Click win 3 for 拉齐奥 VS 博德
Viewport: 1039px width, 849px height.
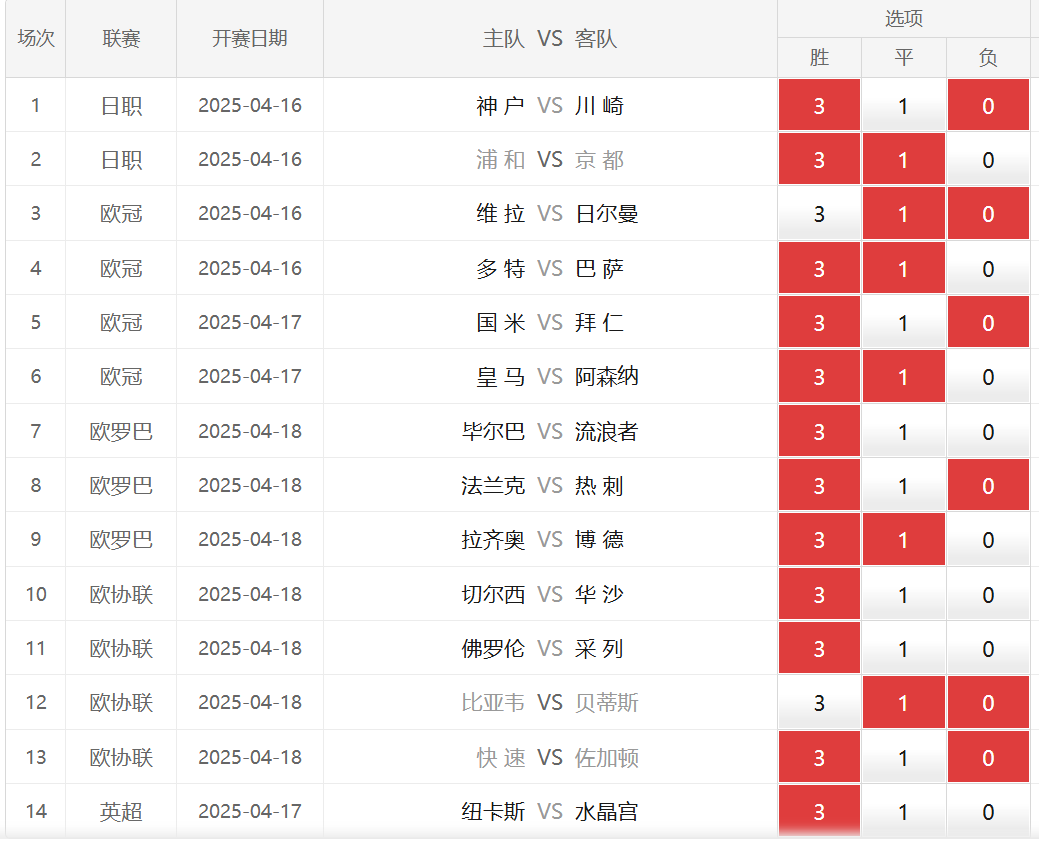pos(819,539)
